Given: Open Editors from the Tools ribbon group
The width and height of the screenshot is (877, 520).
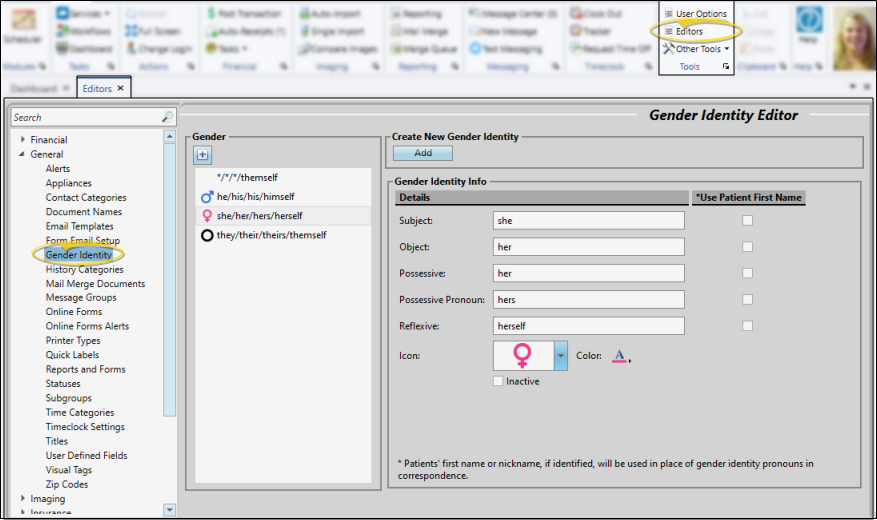Looking at the screenshot, I should coord(689,31).
